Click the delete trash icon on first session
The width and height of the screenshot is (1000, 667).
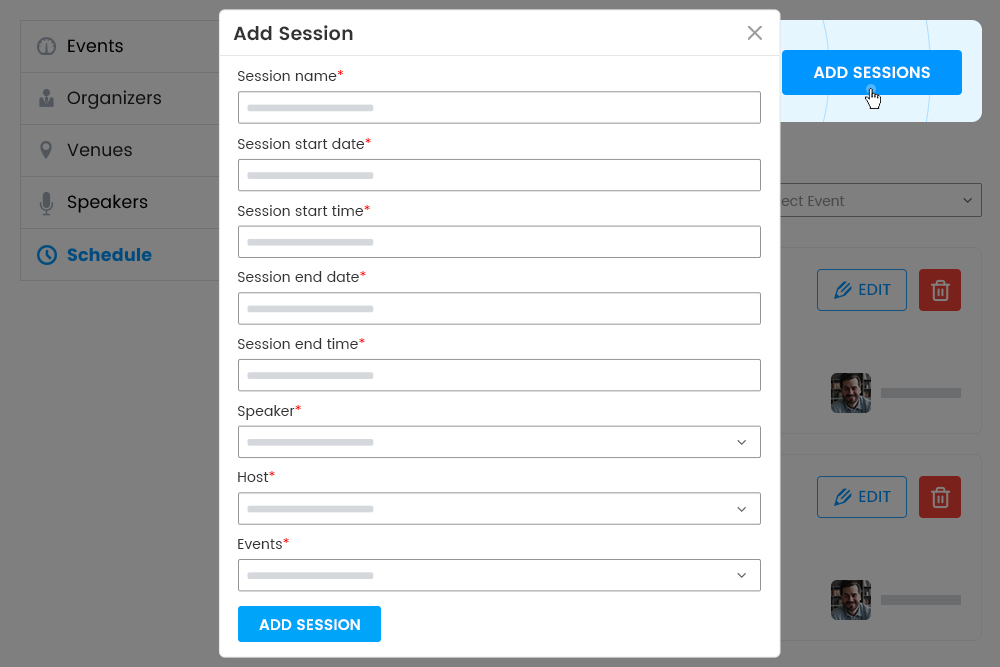pos(939,290)
